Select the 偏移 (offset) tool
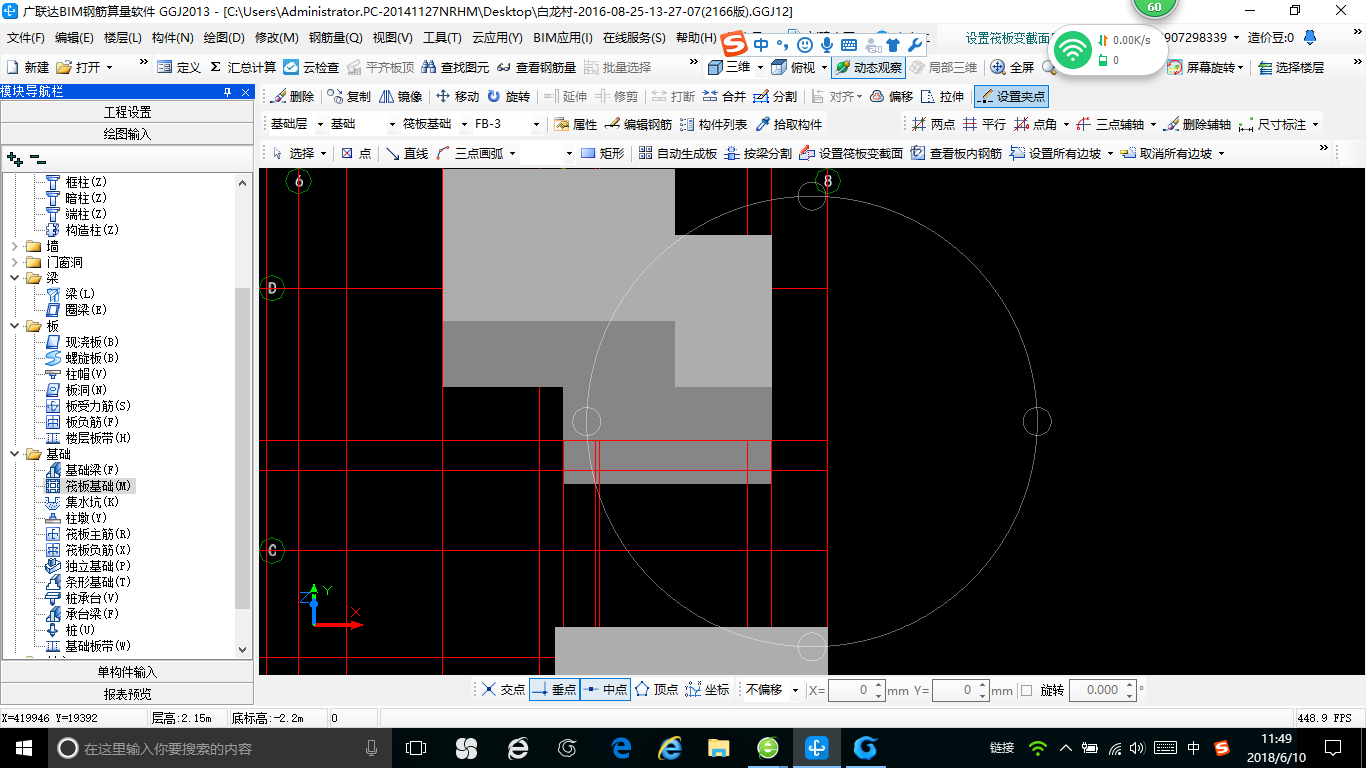This screenshot has width=1366, height=768. (x=891, y=97)
